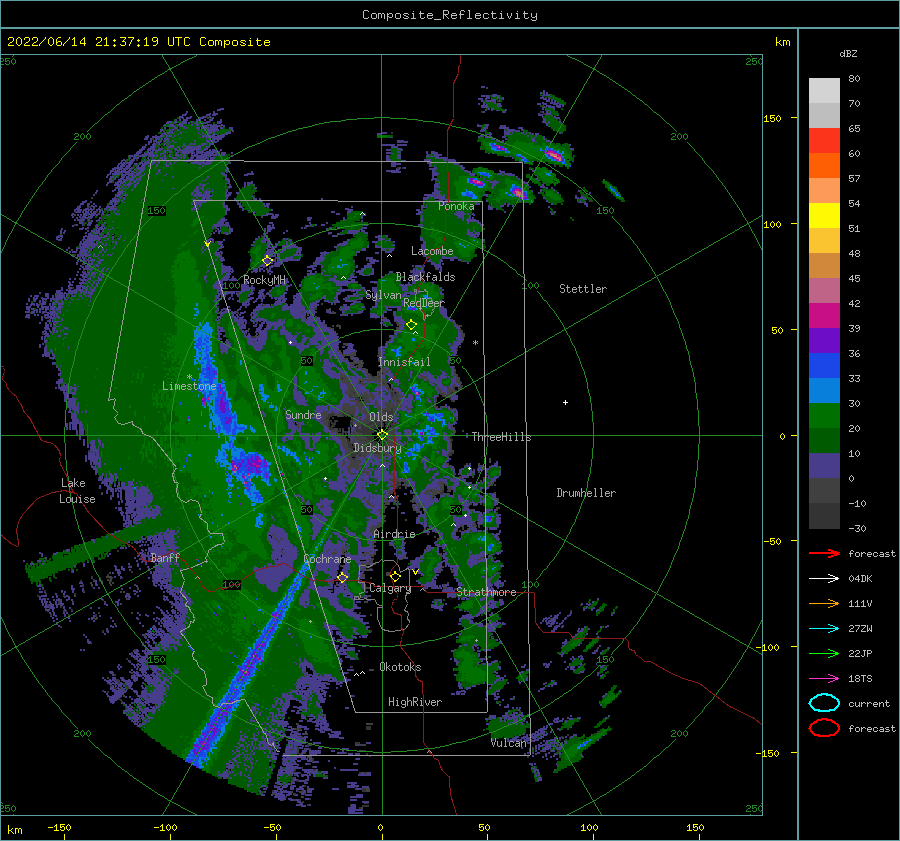Click the Innisfail city label
The height and width of the screenshot is (841, 900).
(404, 362)
